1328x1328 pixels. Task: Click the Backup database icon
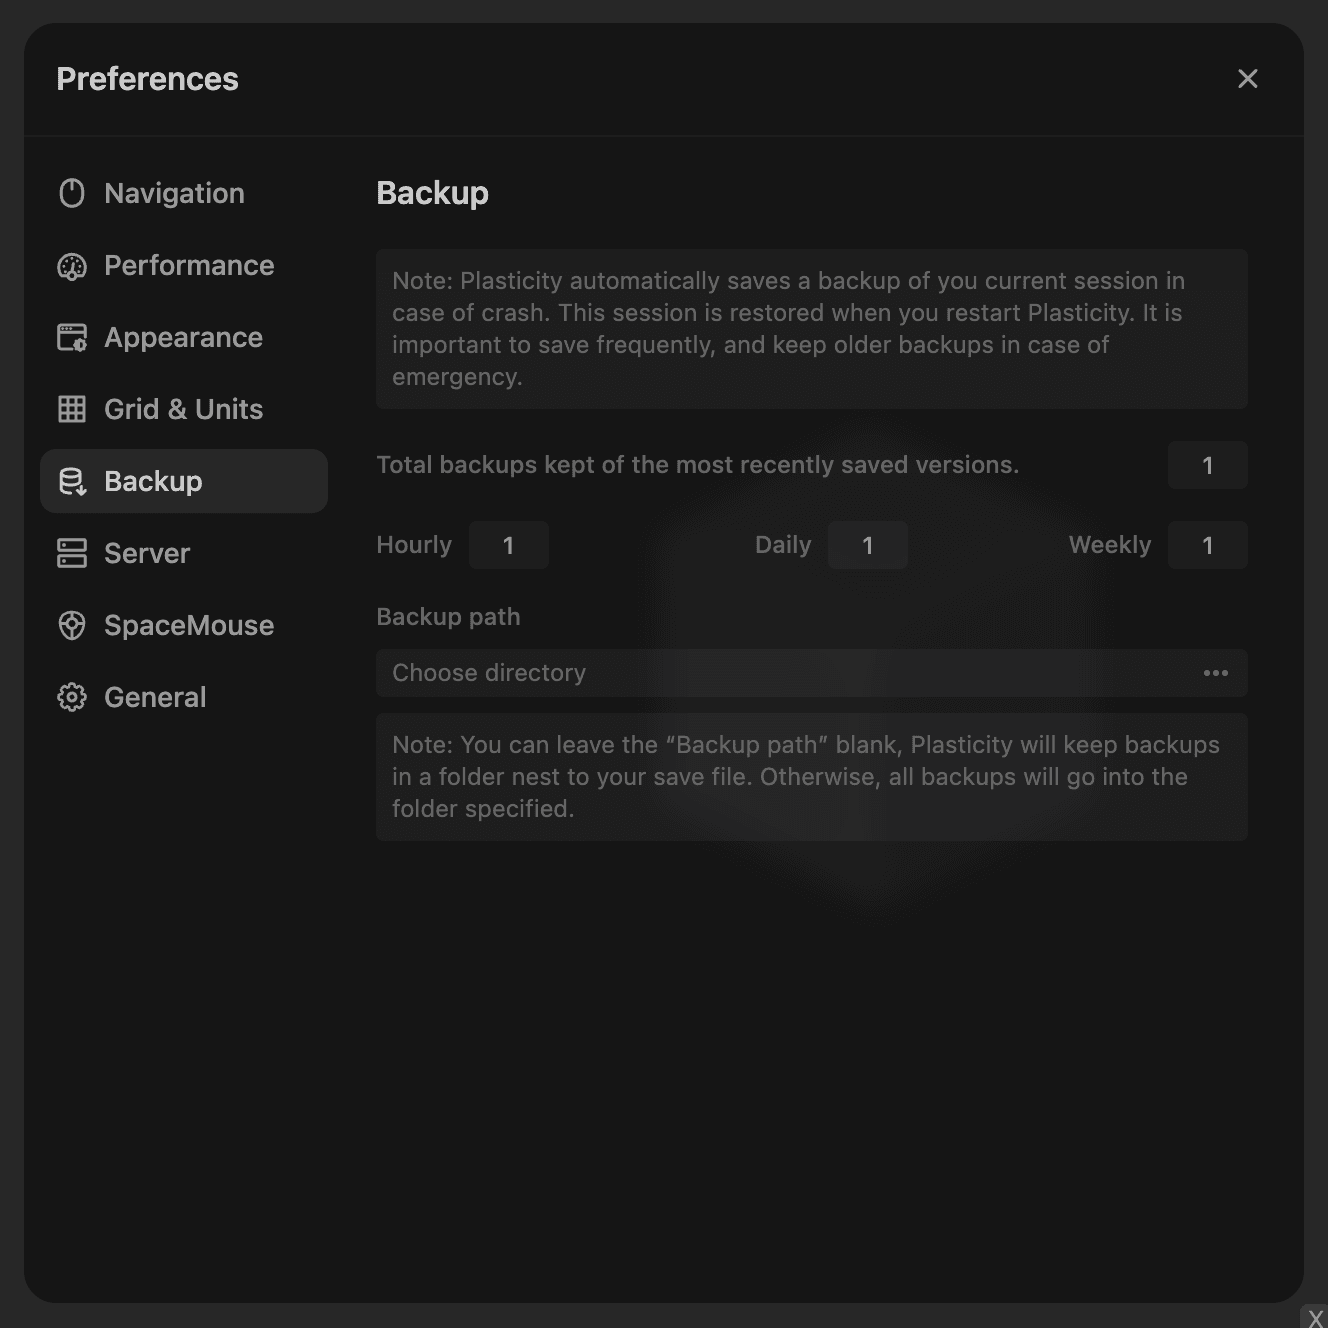[x=72, y=481]
